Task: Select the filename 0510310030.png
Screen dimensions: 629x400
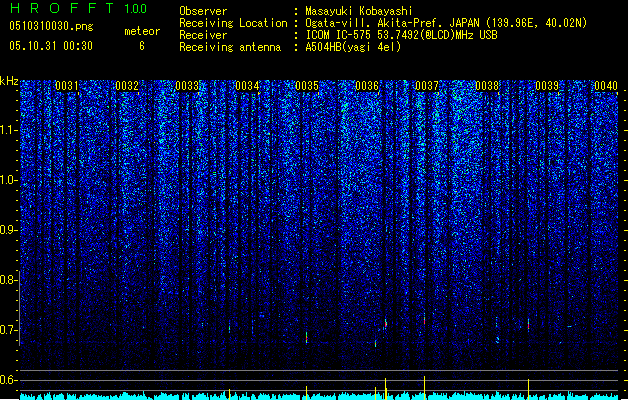Action: [51, 26]
